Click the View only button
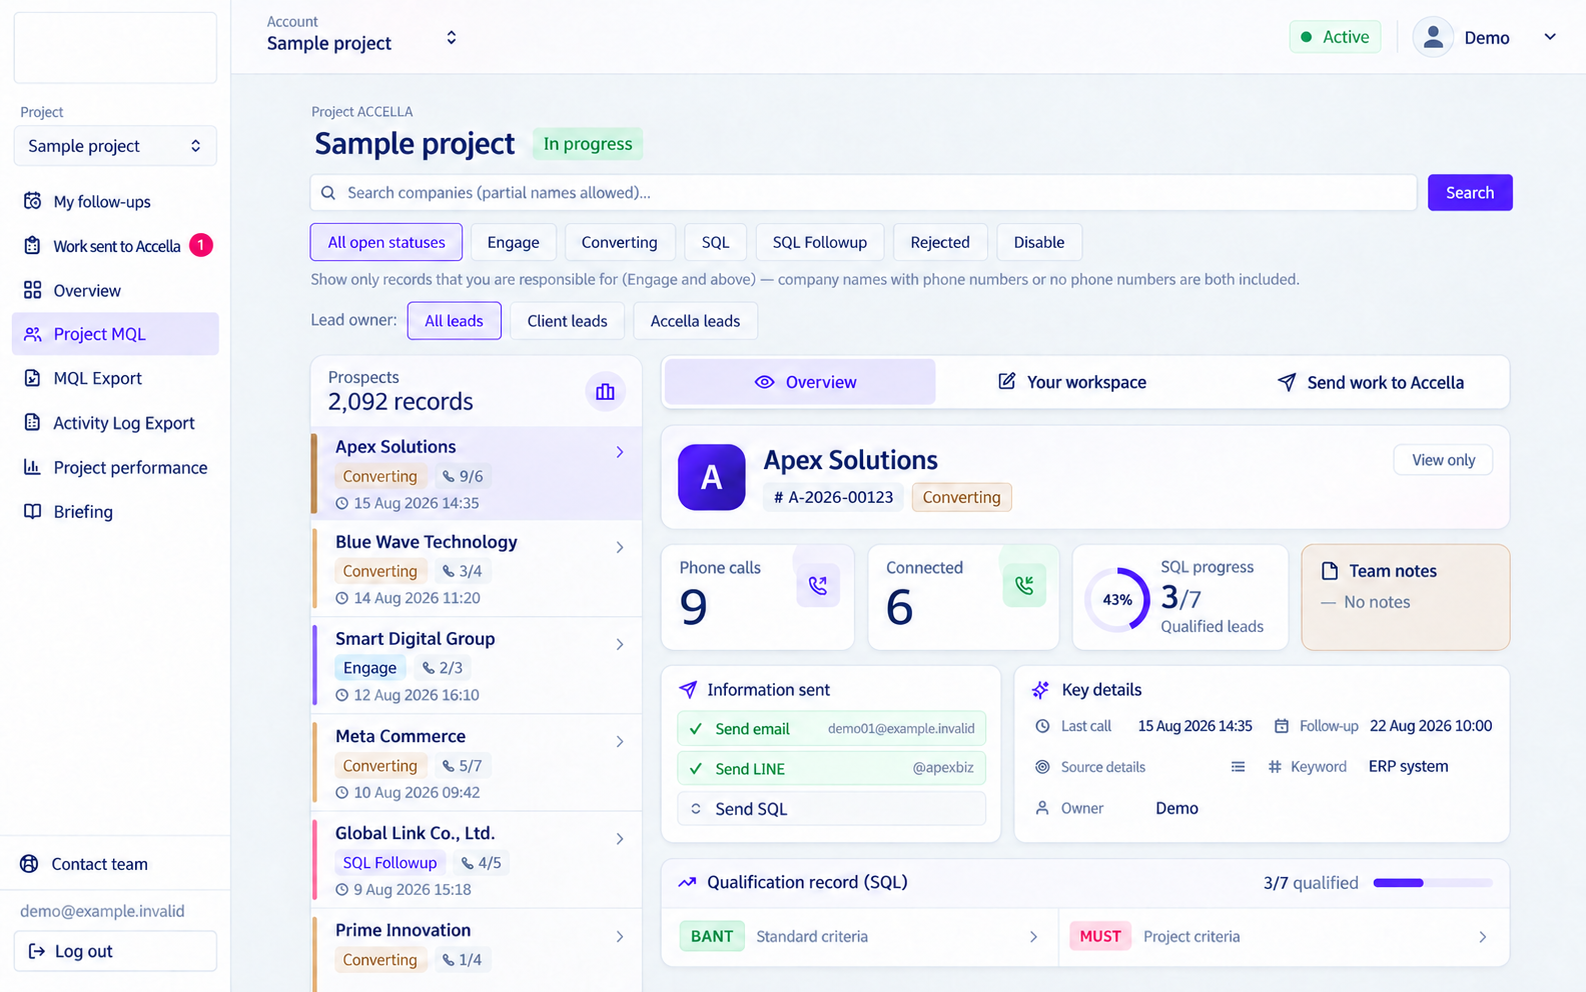The width and height of the screenshot is (1586, 992). tap(1443, 460)
